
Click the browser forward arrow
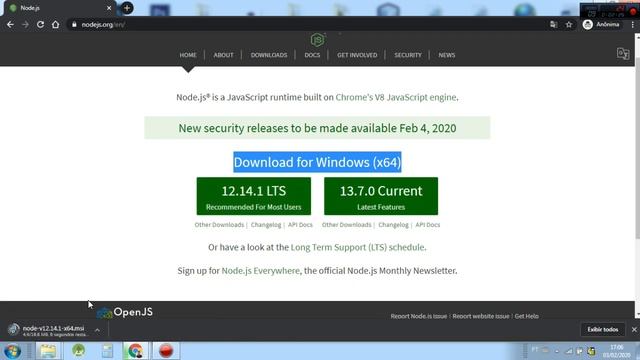click(25, 24)
